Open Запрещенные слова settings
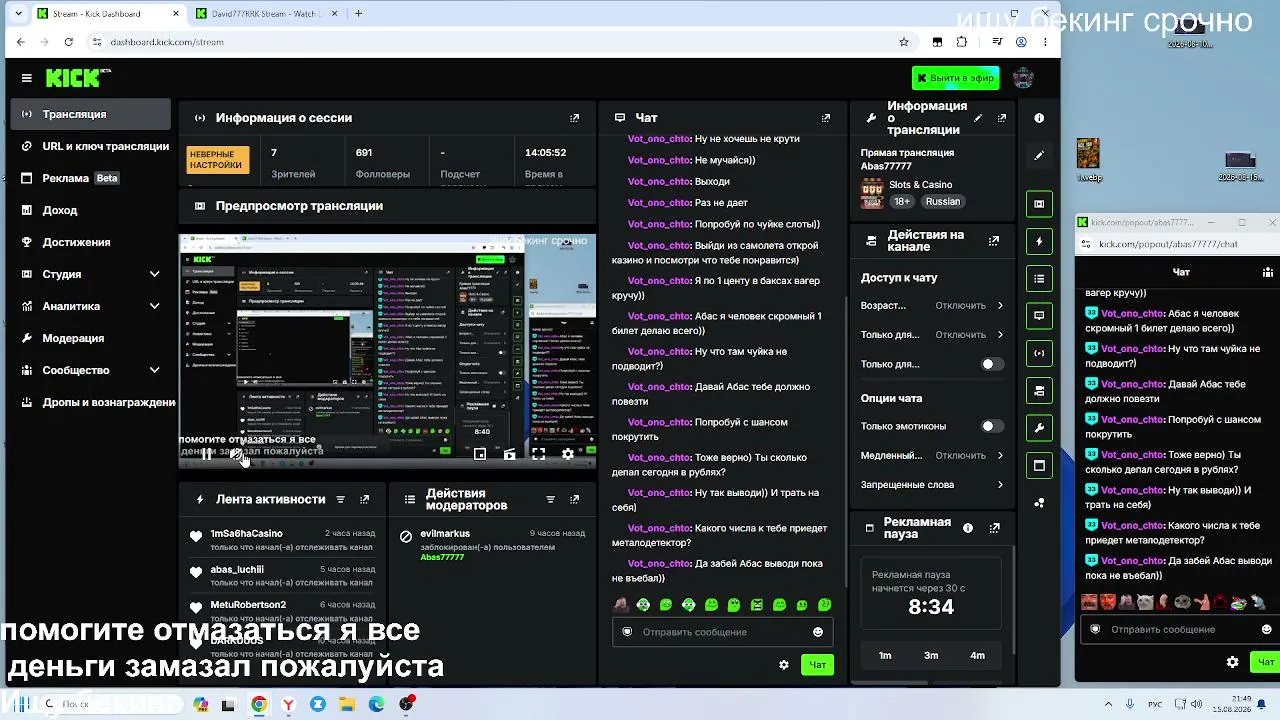This screenshot has height=720, width=1280. (x=932, y=485)
